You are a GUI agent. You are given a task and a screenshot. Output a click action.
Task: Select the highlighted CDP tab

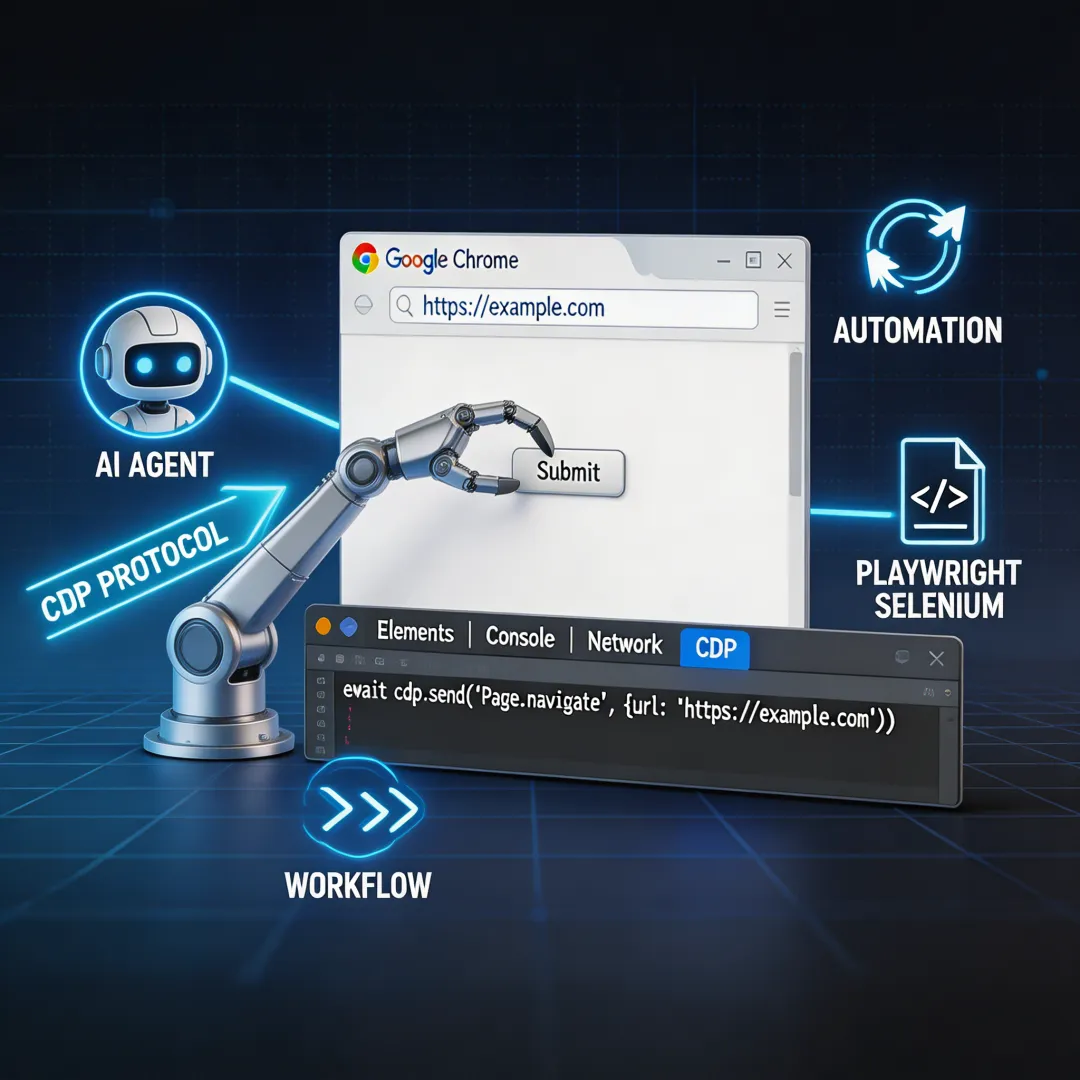pyautogui.click(x=715, y=648)
